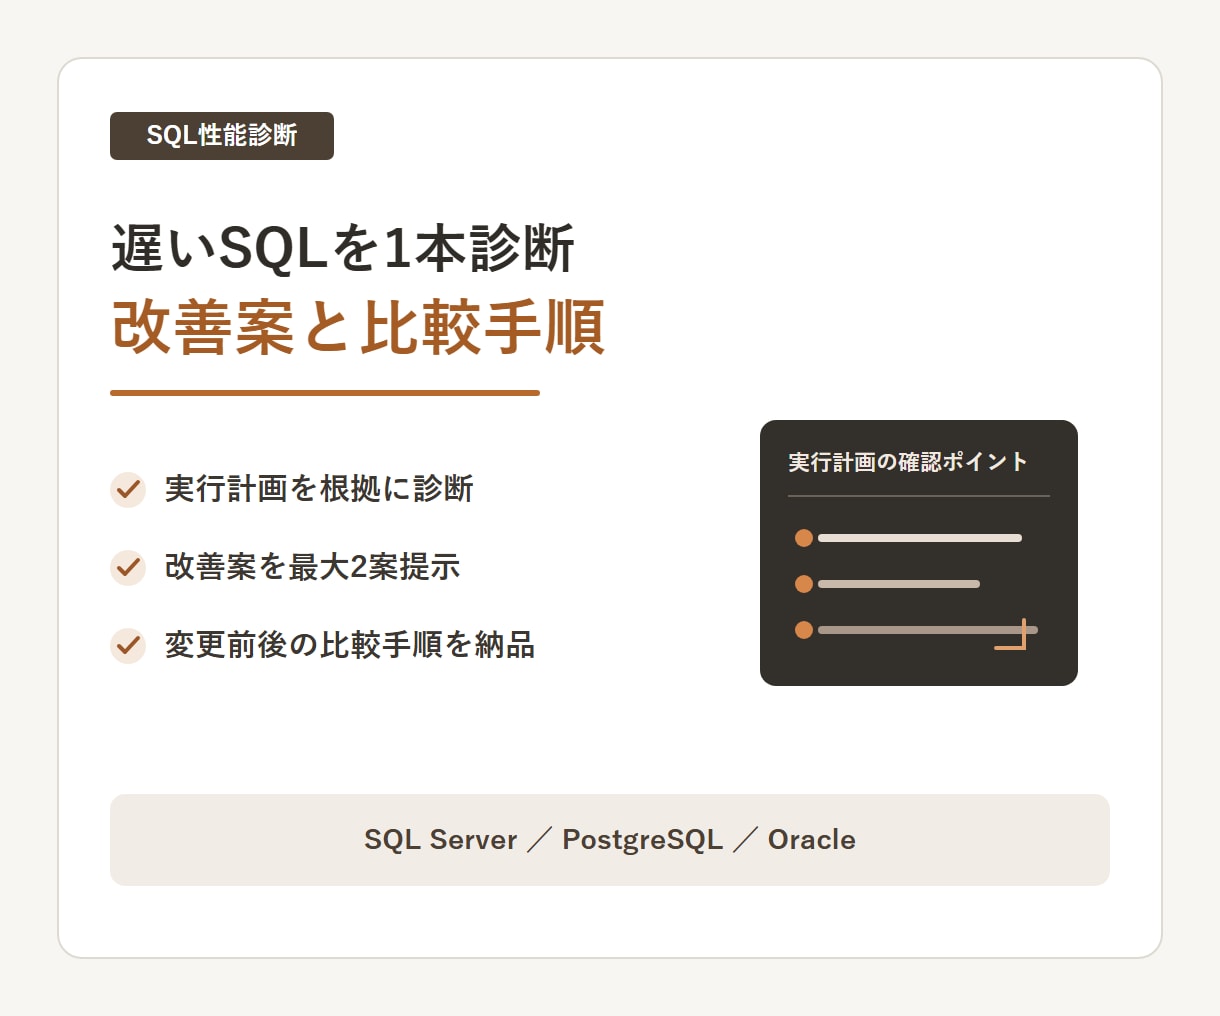
Task: Click the headline 遅いSQLを1本診断
Action: point(343,248)
